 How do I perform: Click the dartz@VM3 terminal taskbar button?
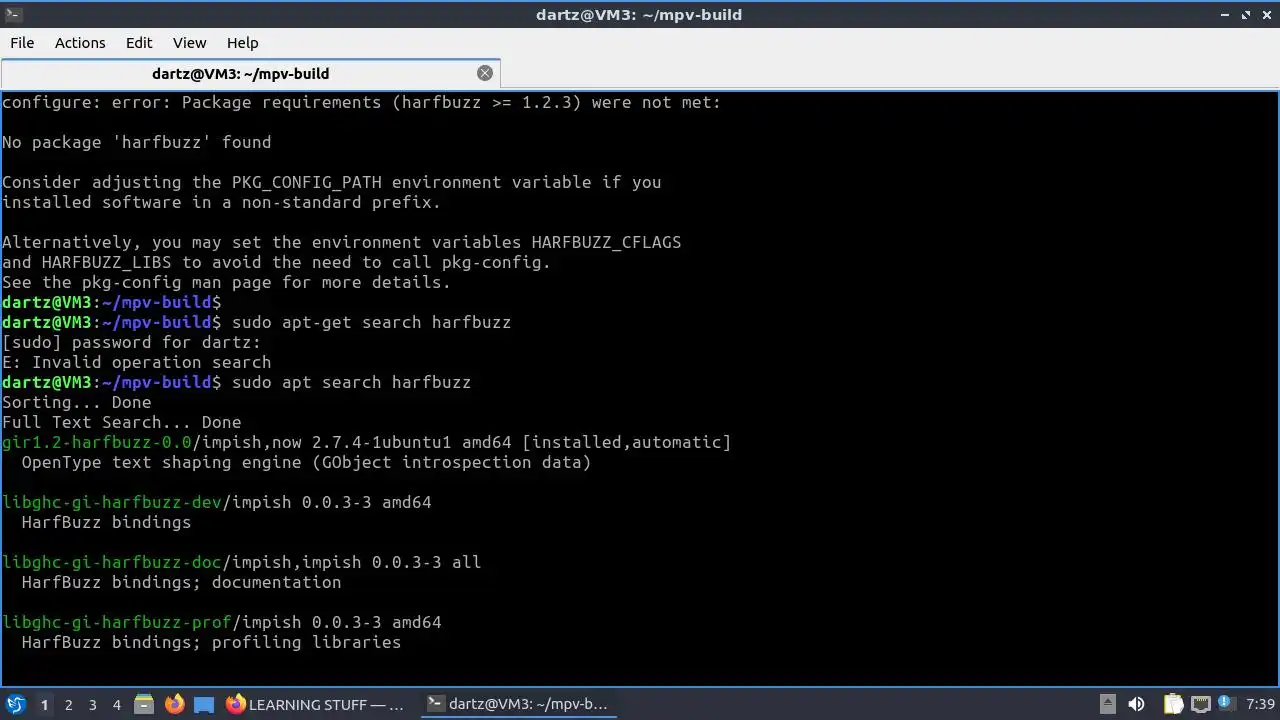517,704
